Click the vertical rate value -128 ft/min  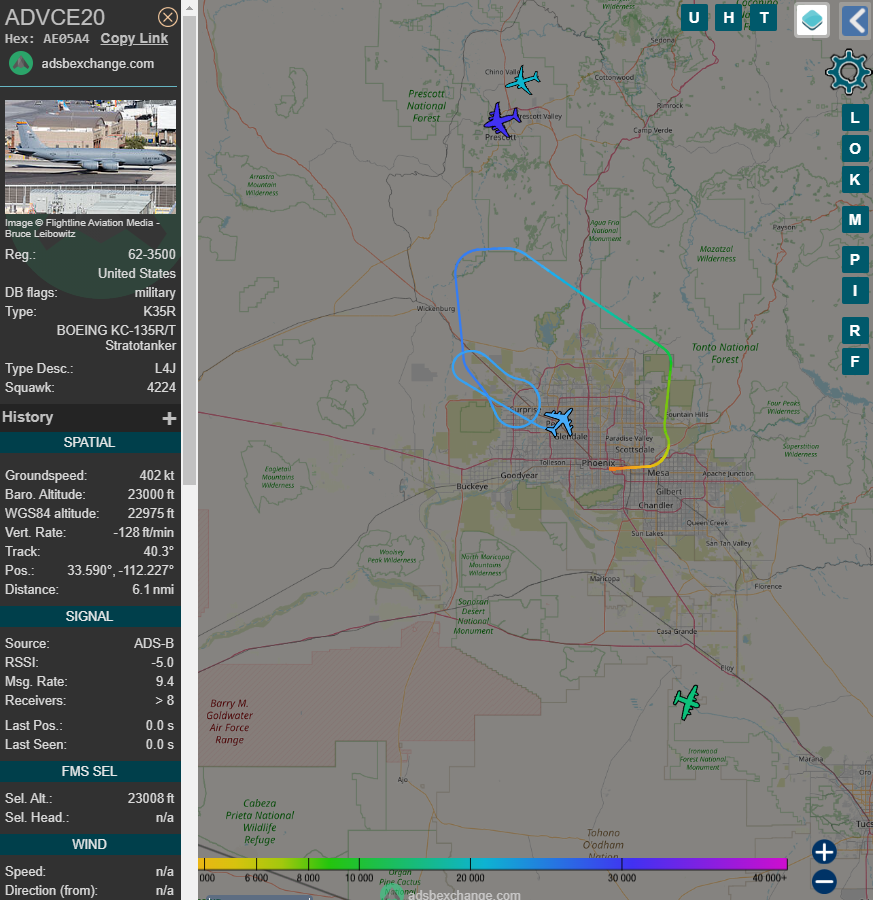point(143,533)
